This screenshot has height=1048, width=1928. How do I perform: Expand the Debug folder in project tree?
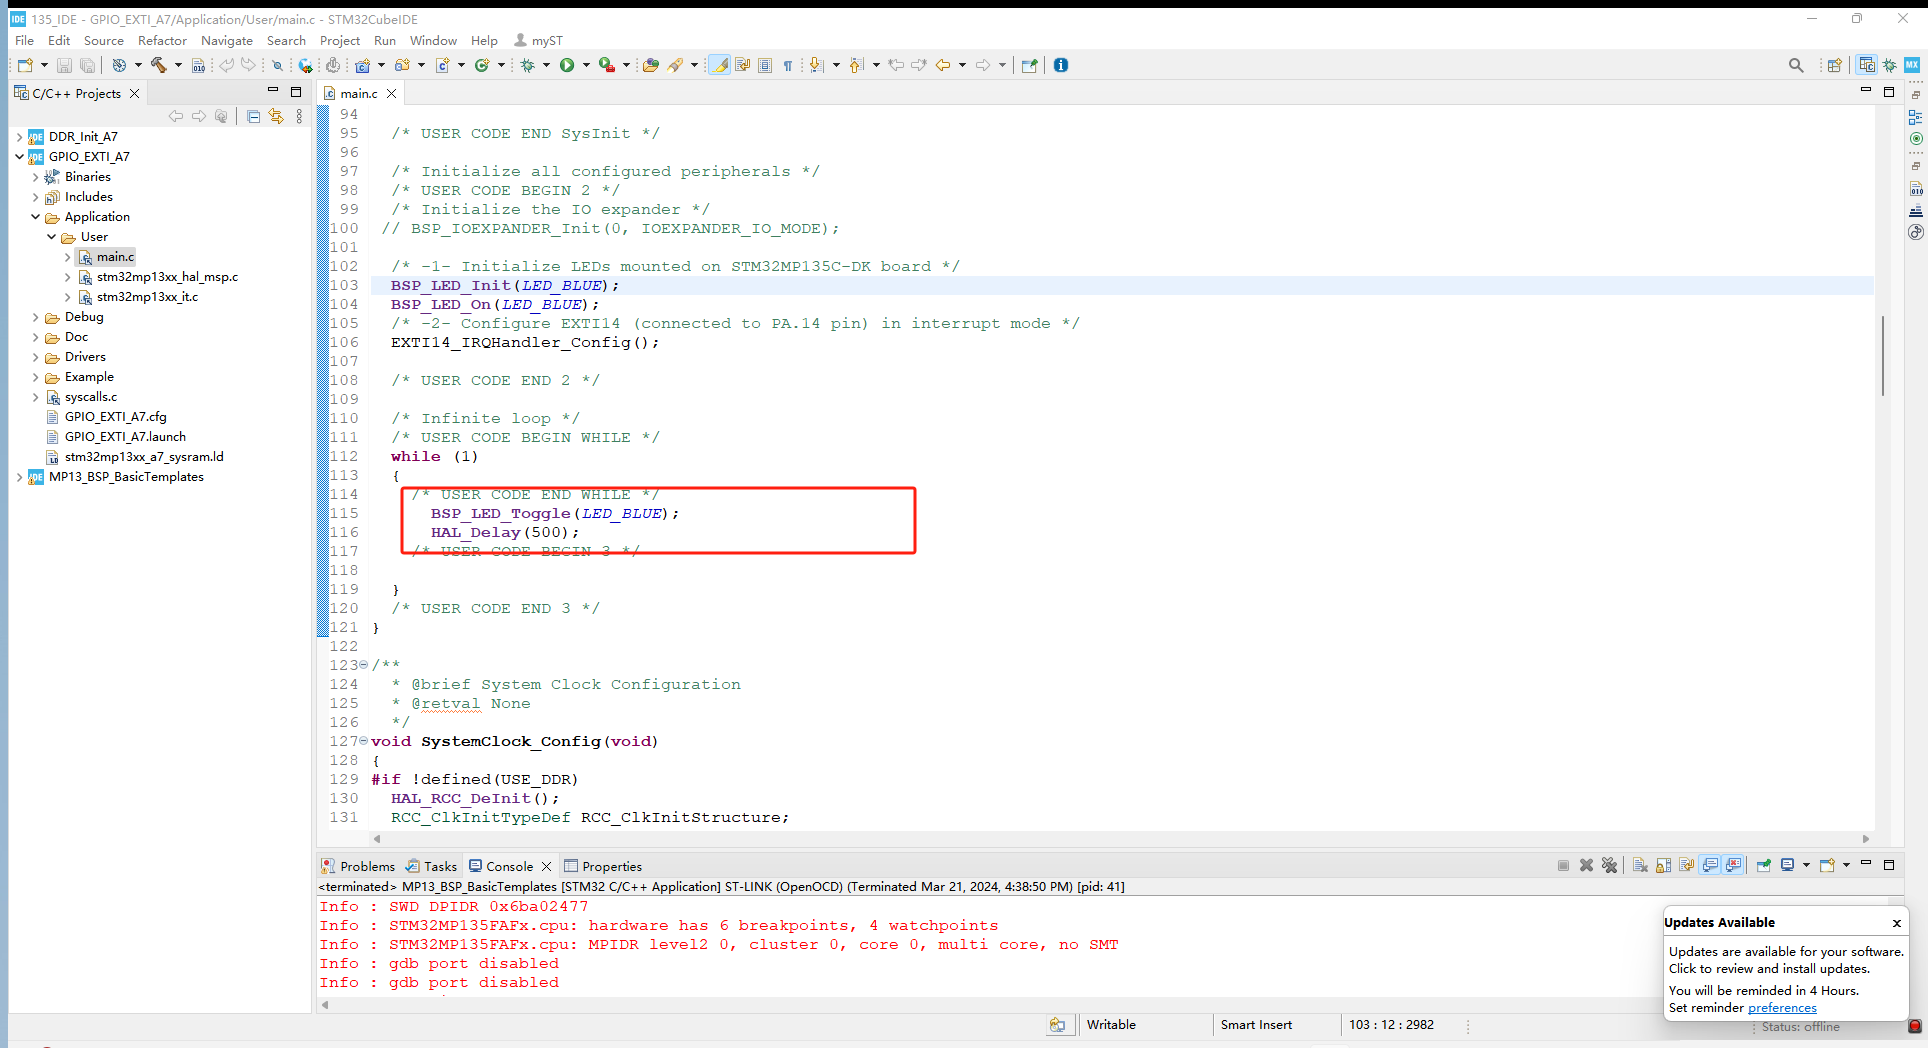(x=36, y=317)
